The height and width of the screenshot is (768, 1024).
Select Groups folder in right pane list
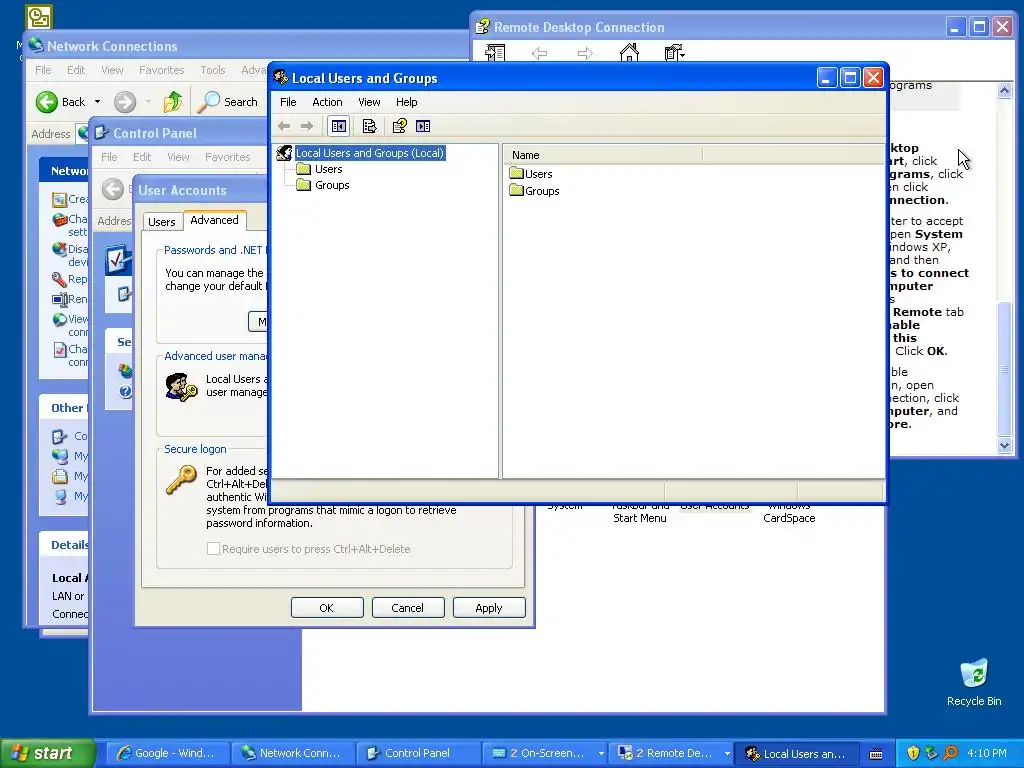pyautogui.click(x=534, y=191)
